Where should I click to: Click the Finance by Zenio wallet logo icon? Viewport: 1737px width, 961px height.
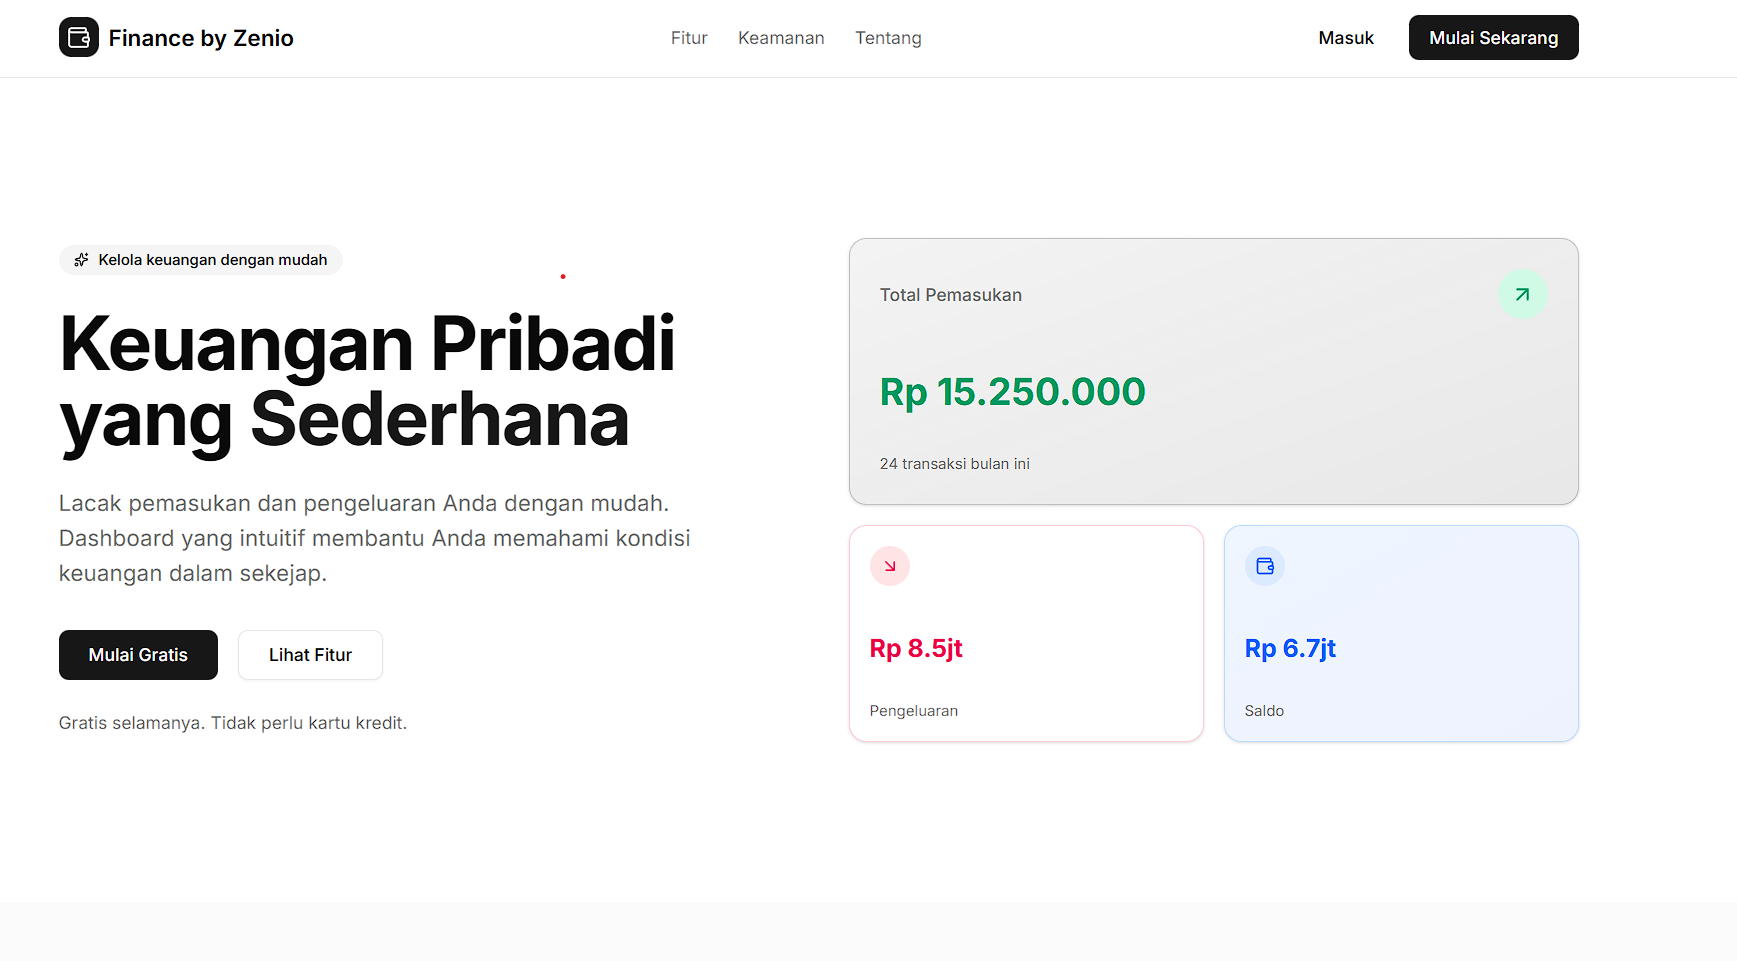[78, 38]
